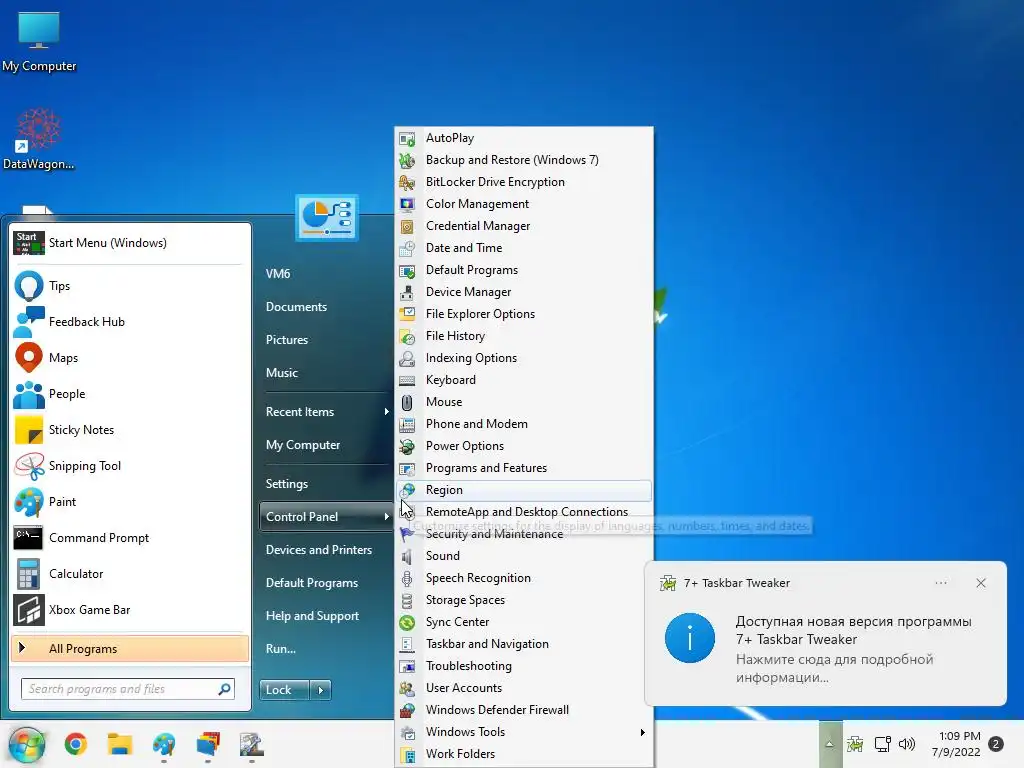This screenshot has height=768, width=1024.
Task: Click the Lock button
Action: tap(284, 690)
